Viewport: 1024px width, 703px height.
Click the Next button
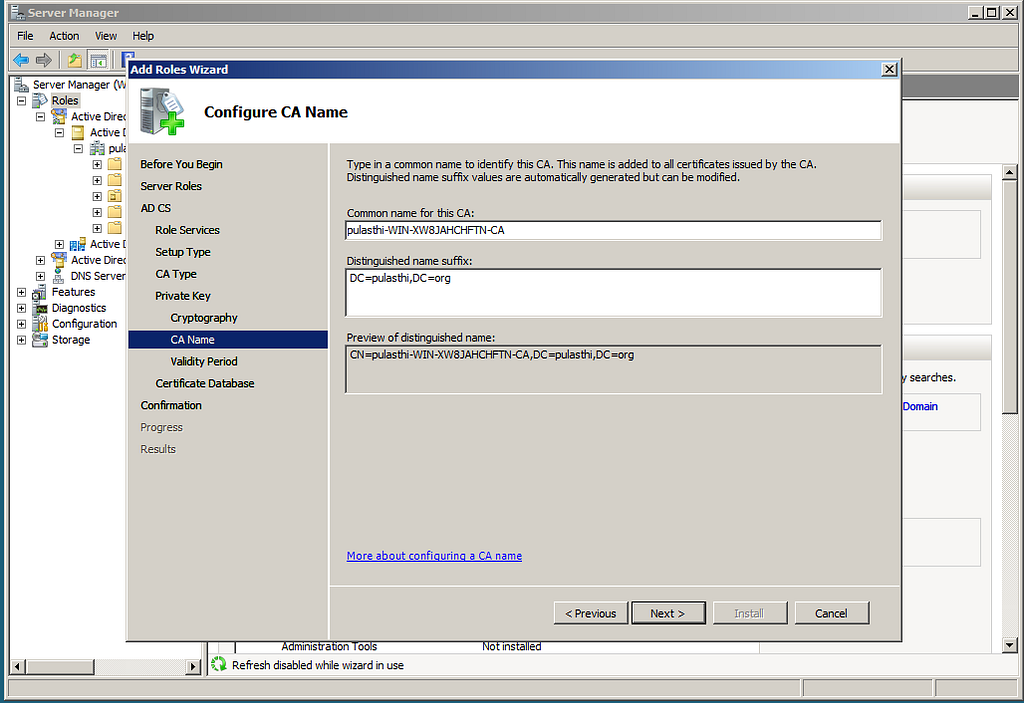click(668, 613)
